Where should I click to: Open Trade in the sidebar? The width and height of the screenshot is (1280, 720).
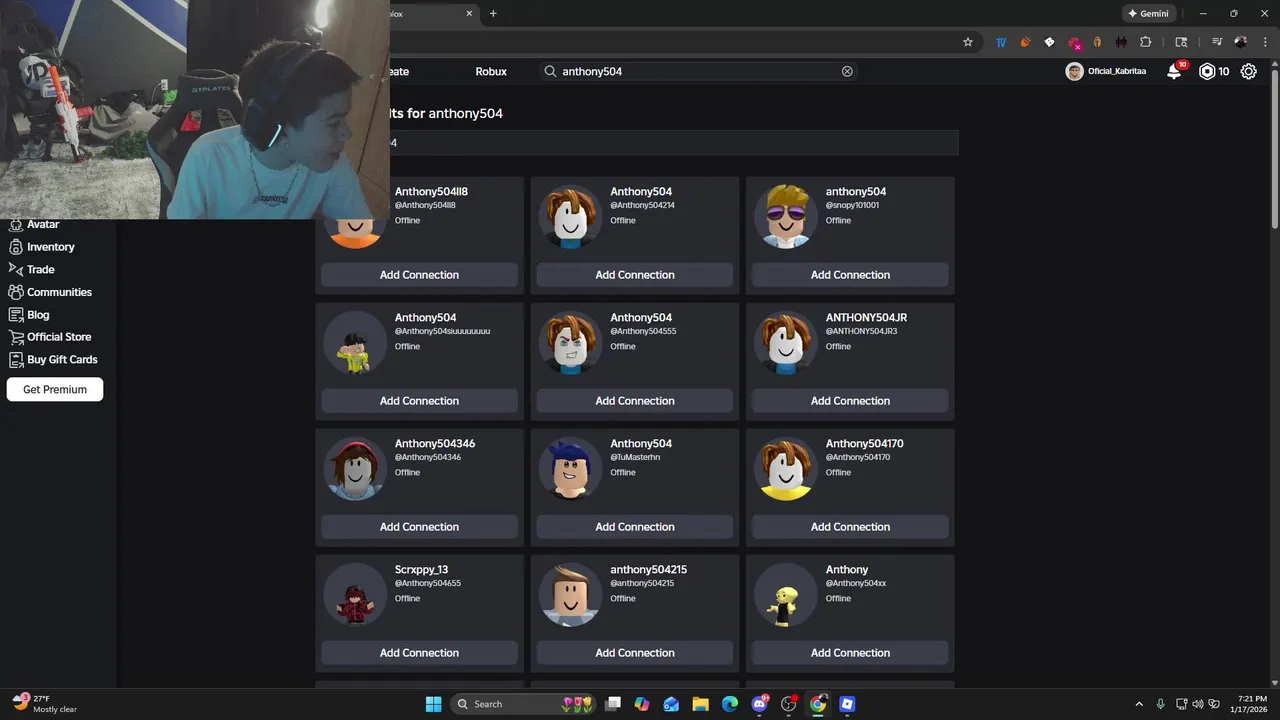[40, 270]
